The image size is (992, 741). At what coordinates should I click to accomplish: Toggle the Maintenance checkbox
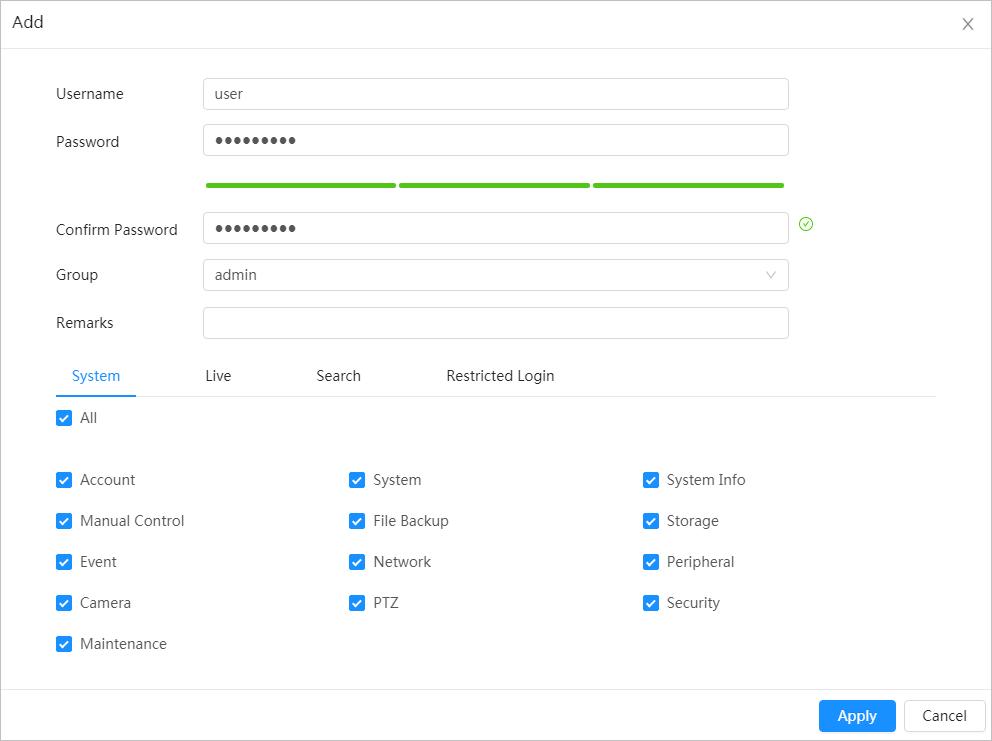(x=64, y=644)
